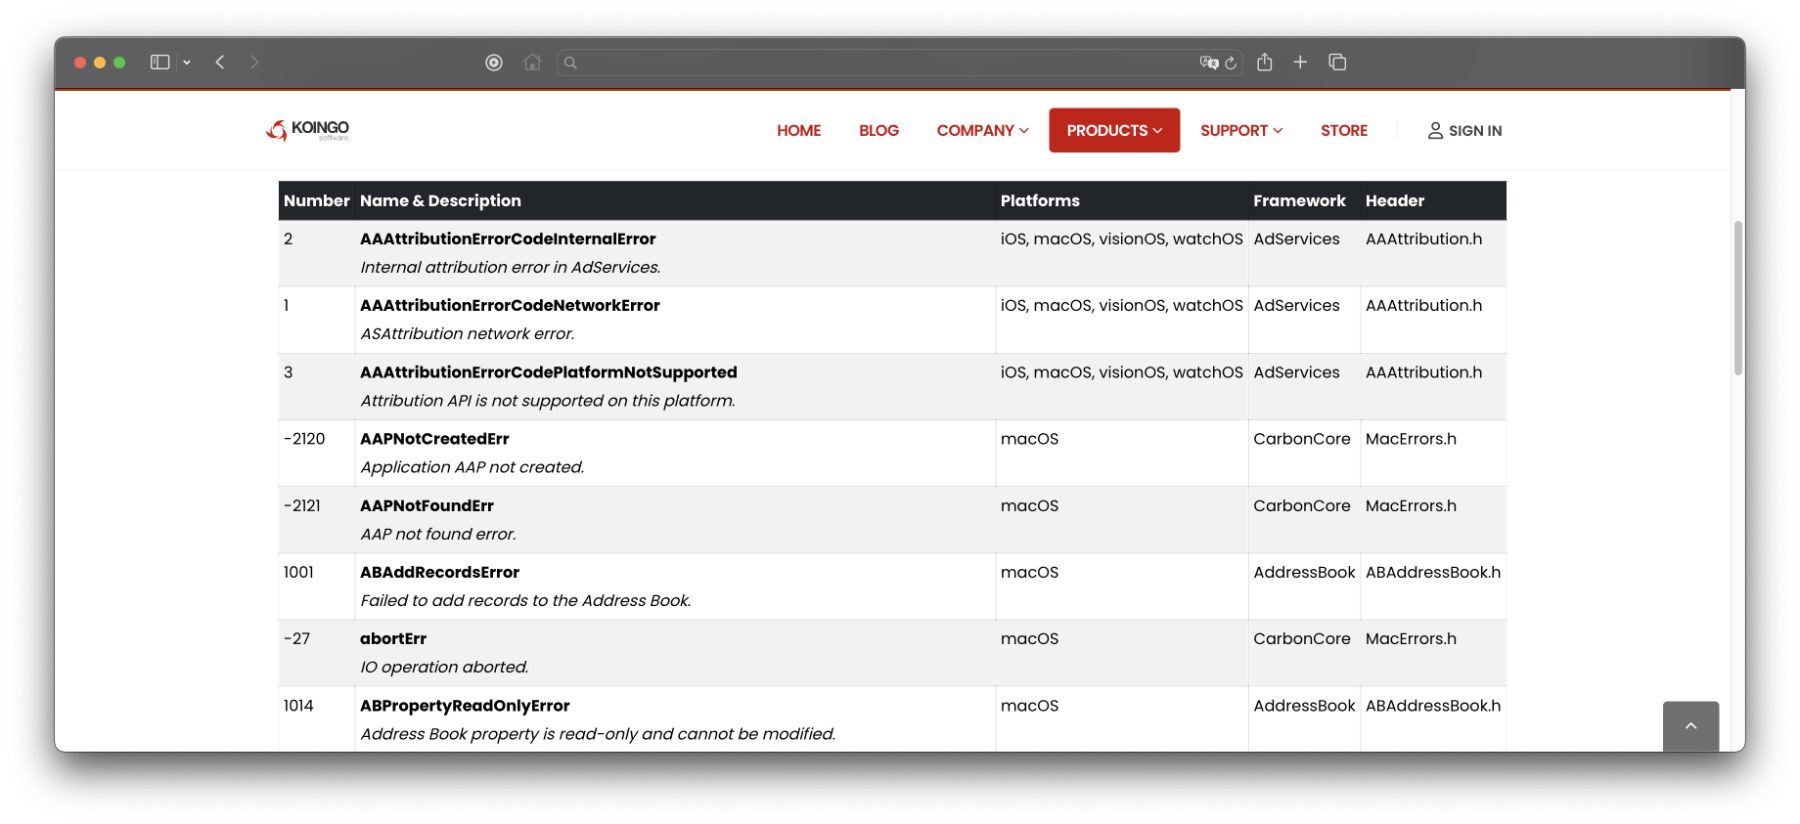Click the privacy report shield icon
The width and height of the screenshot is (1800, 824).
(x=494, y=62)
